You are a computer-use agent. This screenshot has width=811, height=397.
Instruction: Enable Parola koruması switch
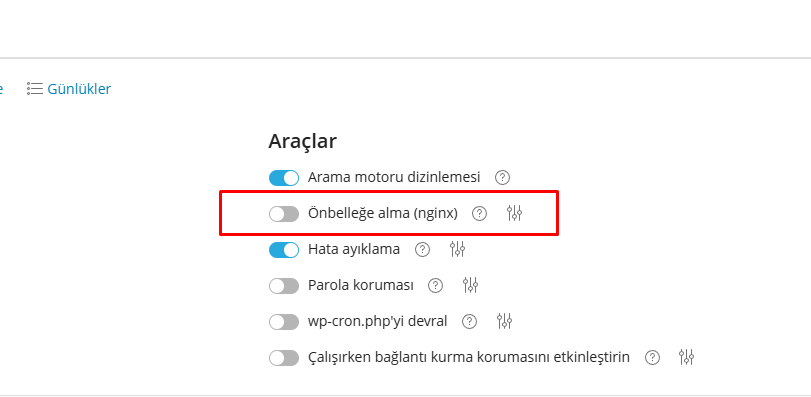[x=284, y=285]
